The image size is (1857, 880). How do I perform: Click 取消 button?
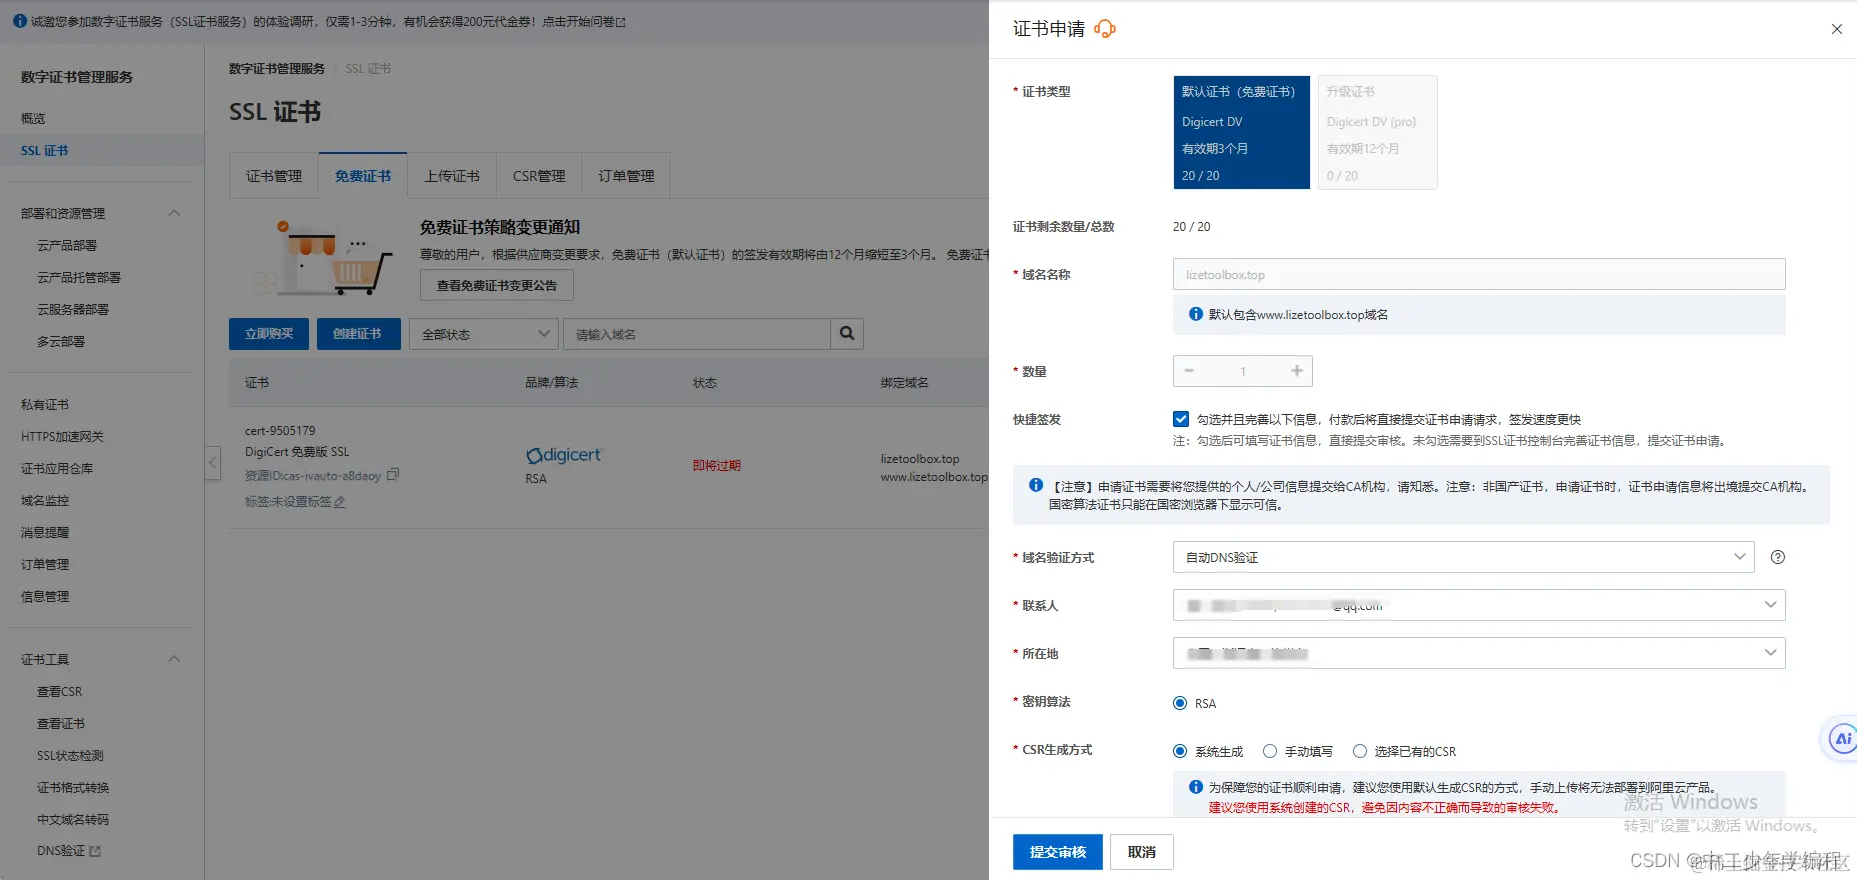coord(1142,852)
